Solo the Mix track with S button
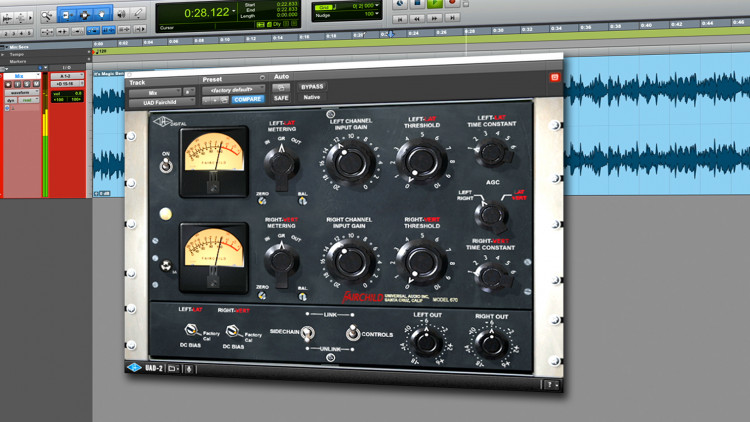Screen dimensions: 750x422 pos(27,84)
